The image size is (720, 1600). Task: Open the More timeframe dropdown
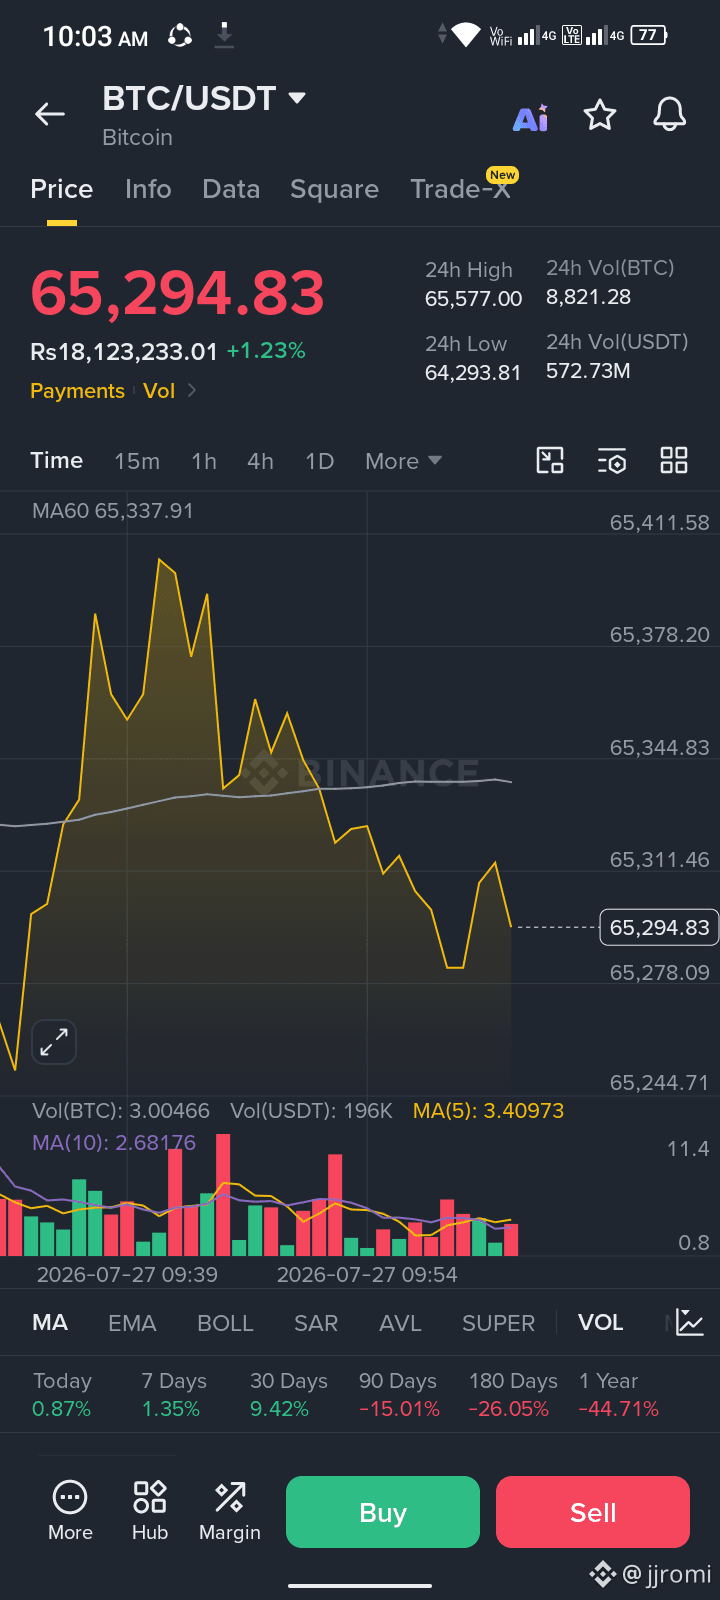tap(403, 461)
